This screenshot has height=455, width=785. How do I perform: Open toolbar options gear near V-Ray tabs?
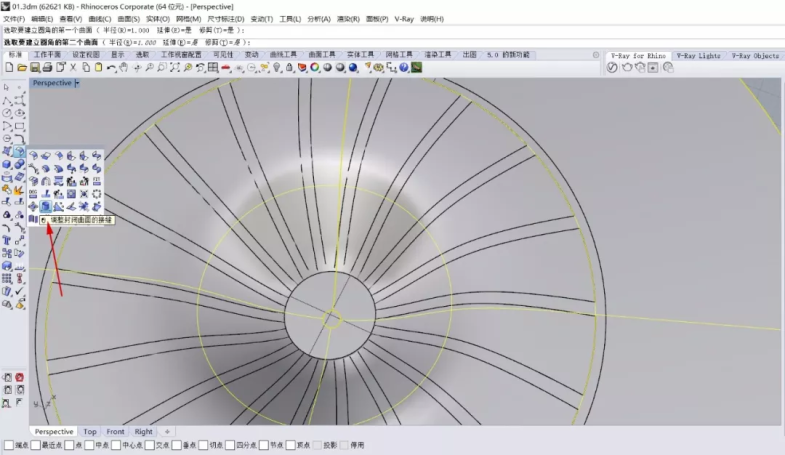[596, 55]
